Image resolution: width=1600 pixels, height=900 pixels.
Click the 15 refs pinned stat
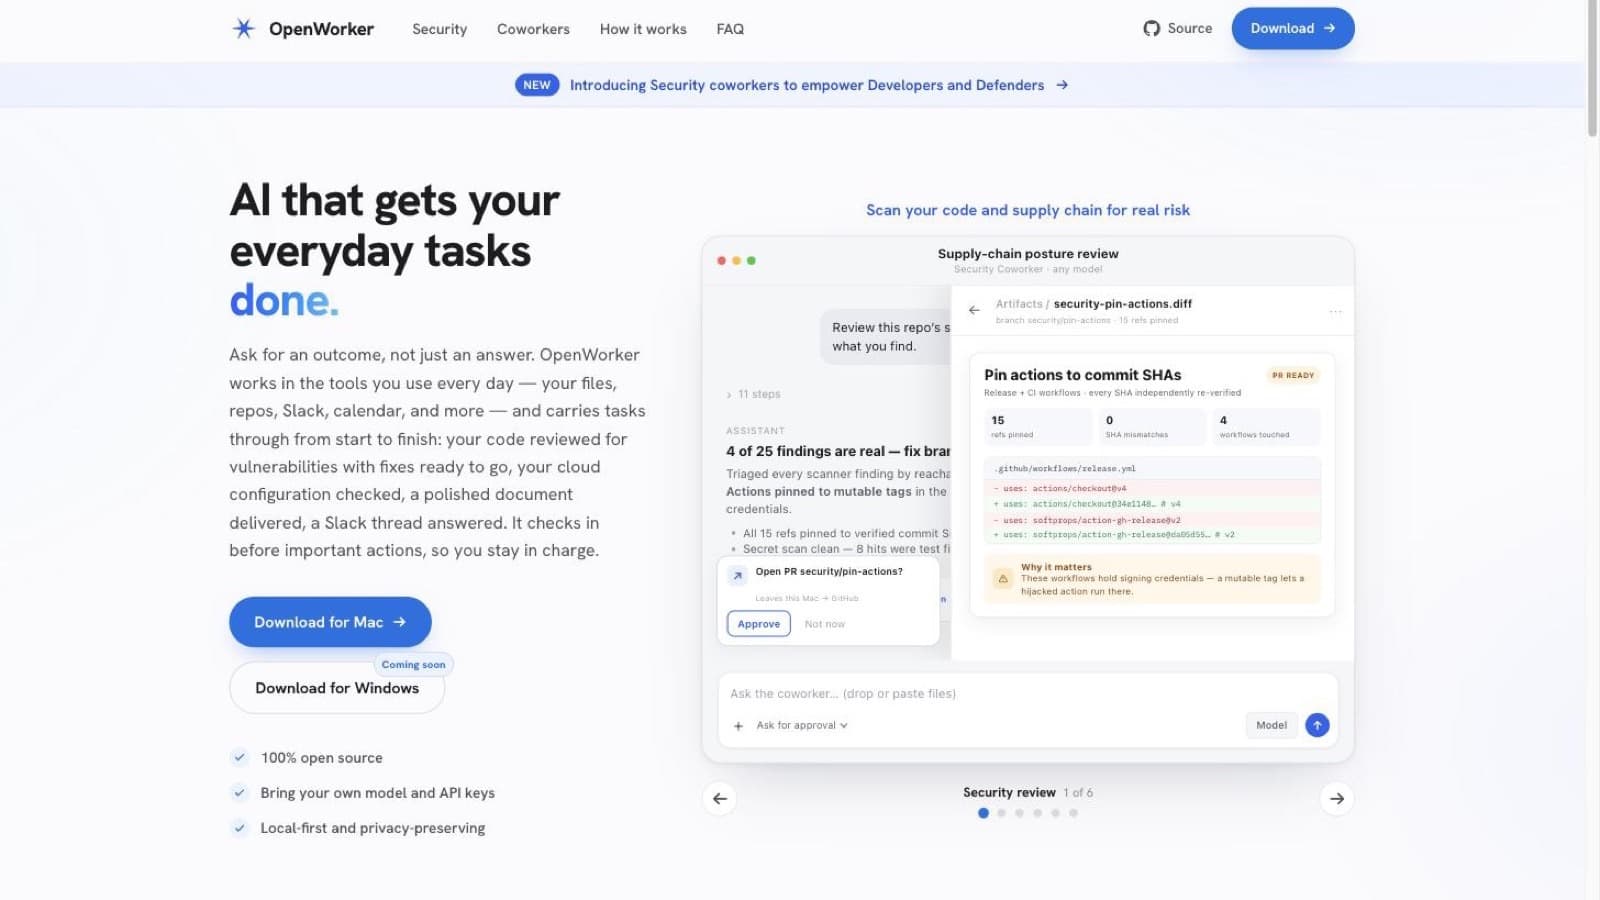click(x=1038, y=427)
